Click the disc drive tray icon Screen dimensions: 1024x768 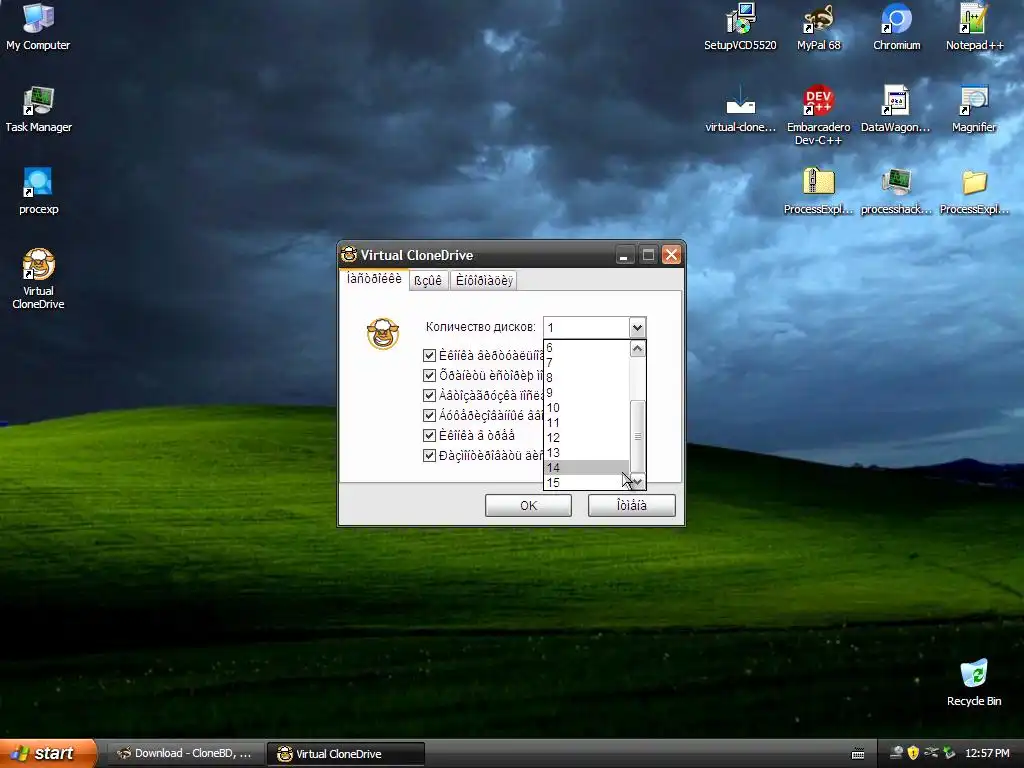pyautogui.click(x=897, y=754)
